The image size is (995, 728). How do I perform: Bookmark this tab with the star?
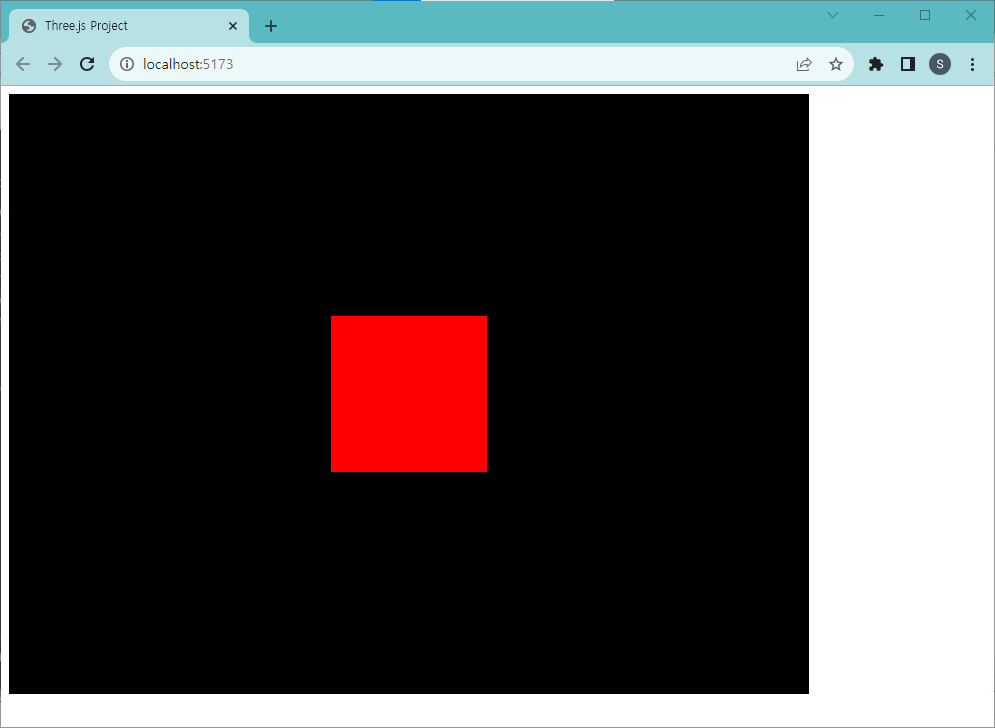tap(836, 64)
